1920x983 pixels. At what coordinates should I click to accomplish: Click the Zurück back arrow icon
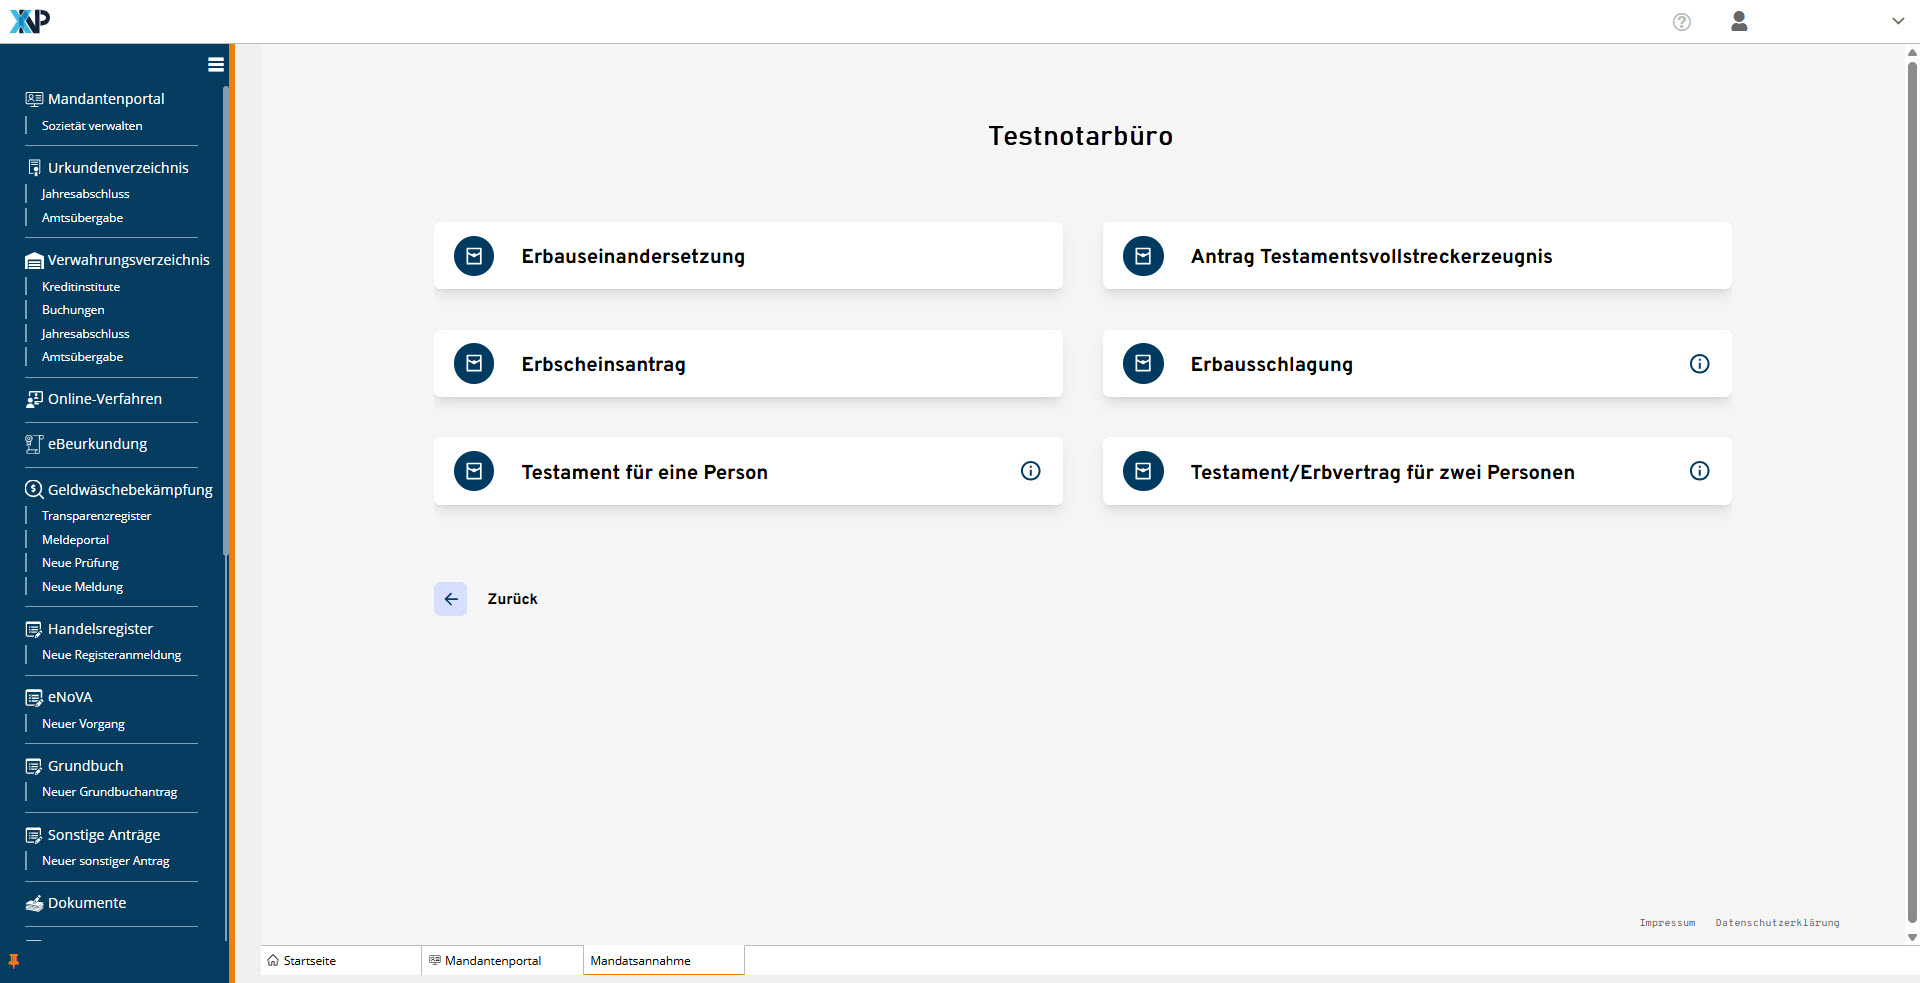[x=451, y=599]
